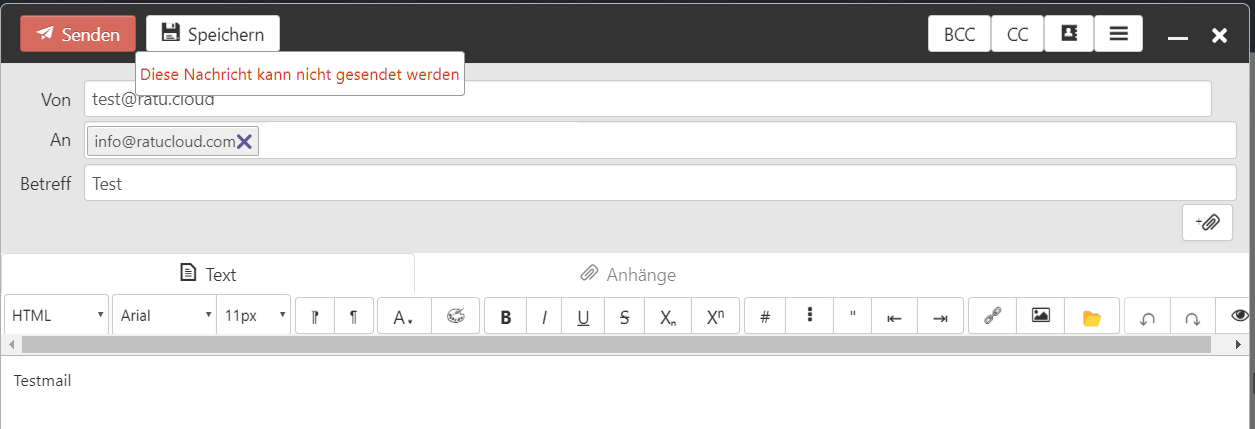Save draft with Speichern button
The image size is (1255, 429).
point(213,34)
